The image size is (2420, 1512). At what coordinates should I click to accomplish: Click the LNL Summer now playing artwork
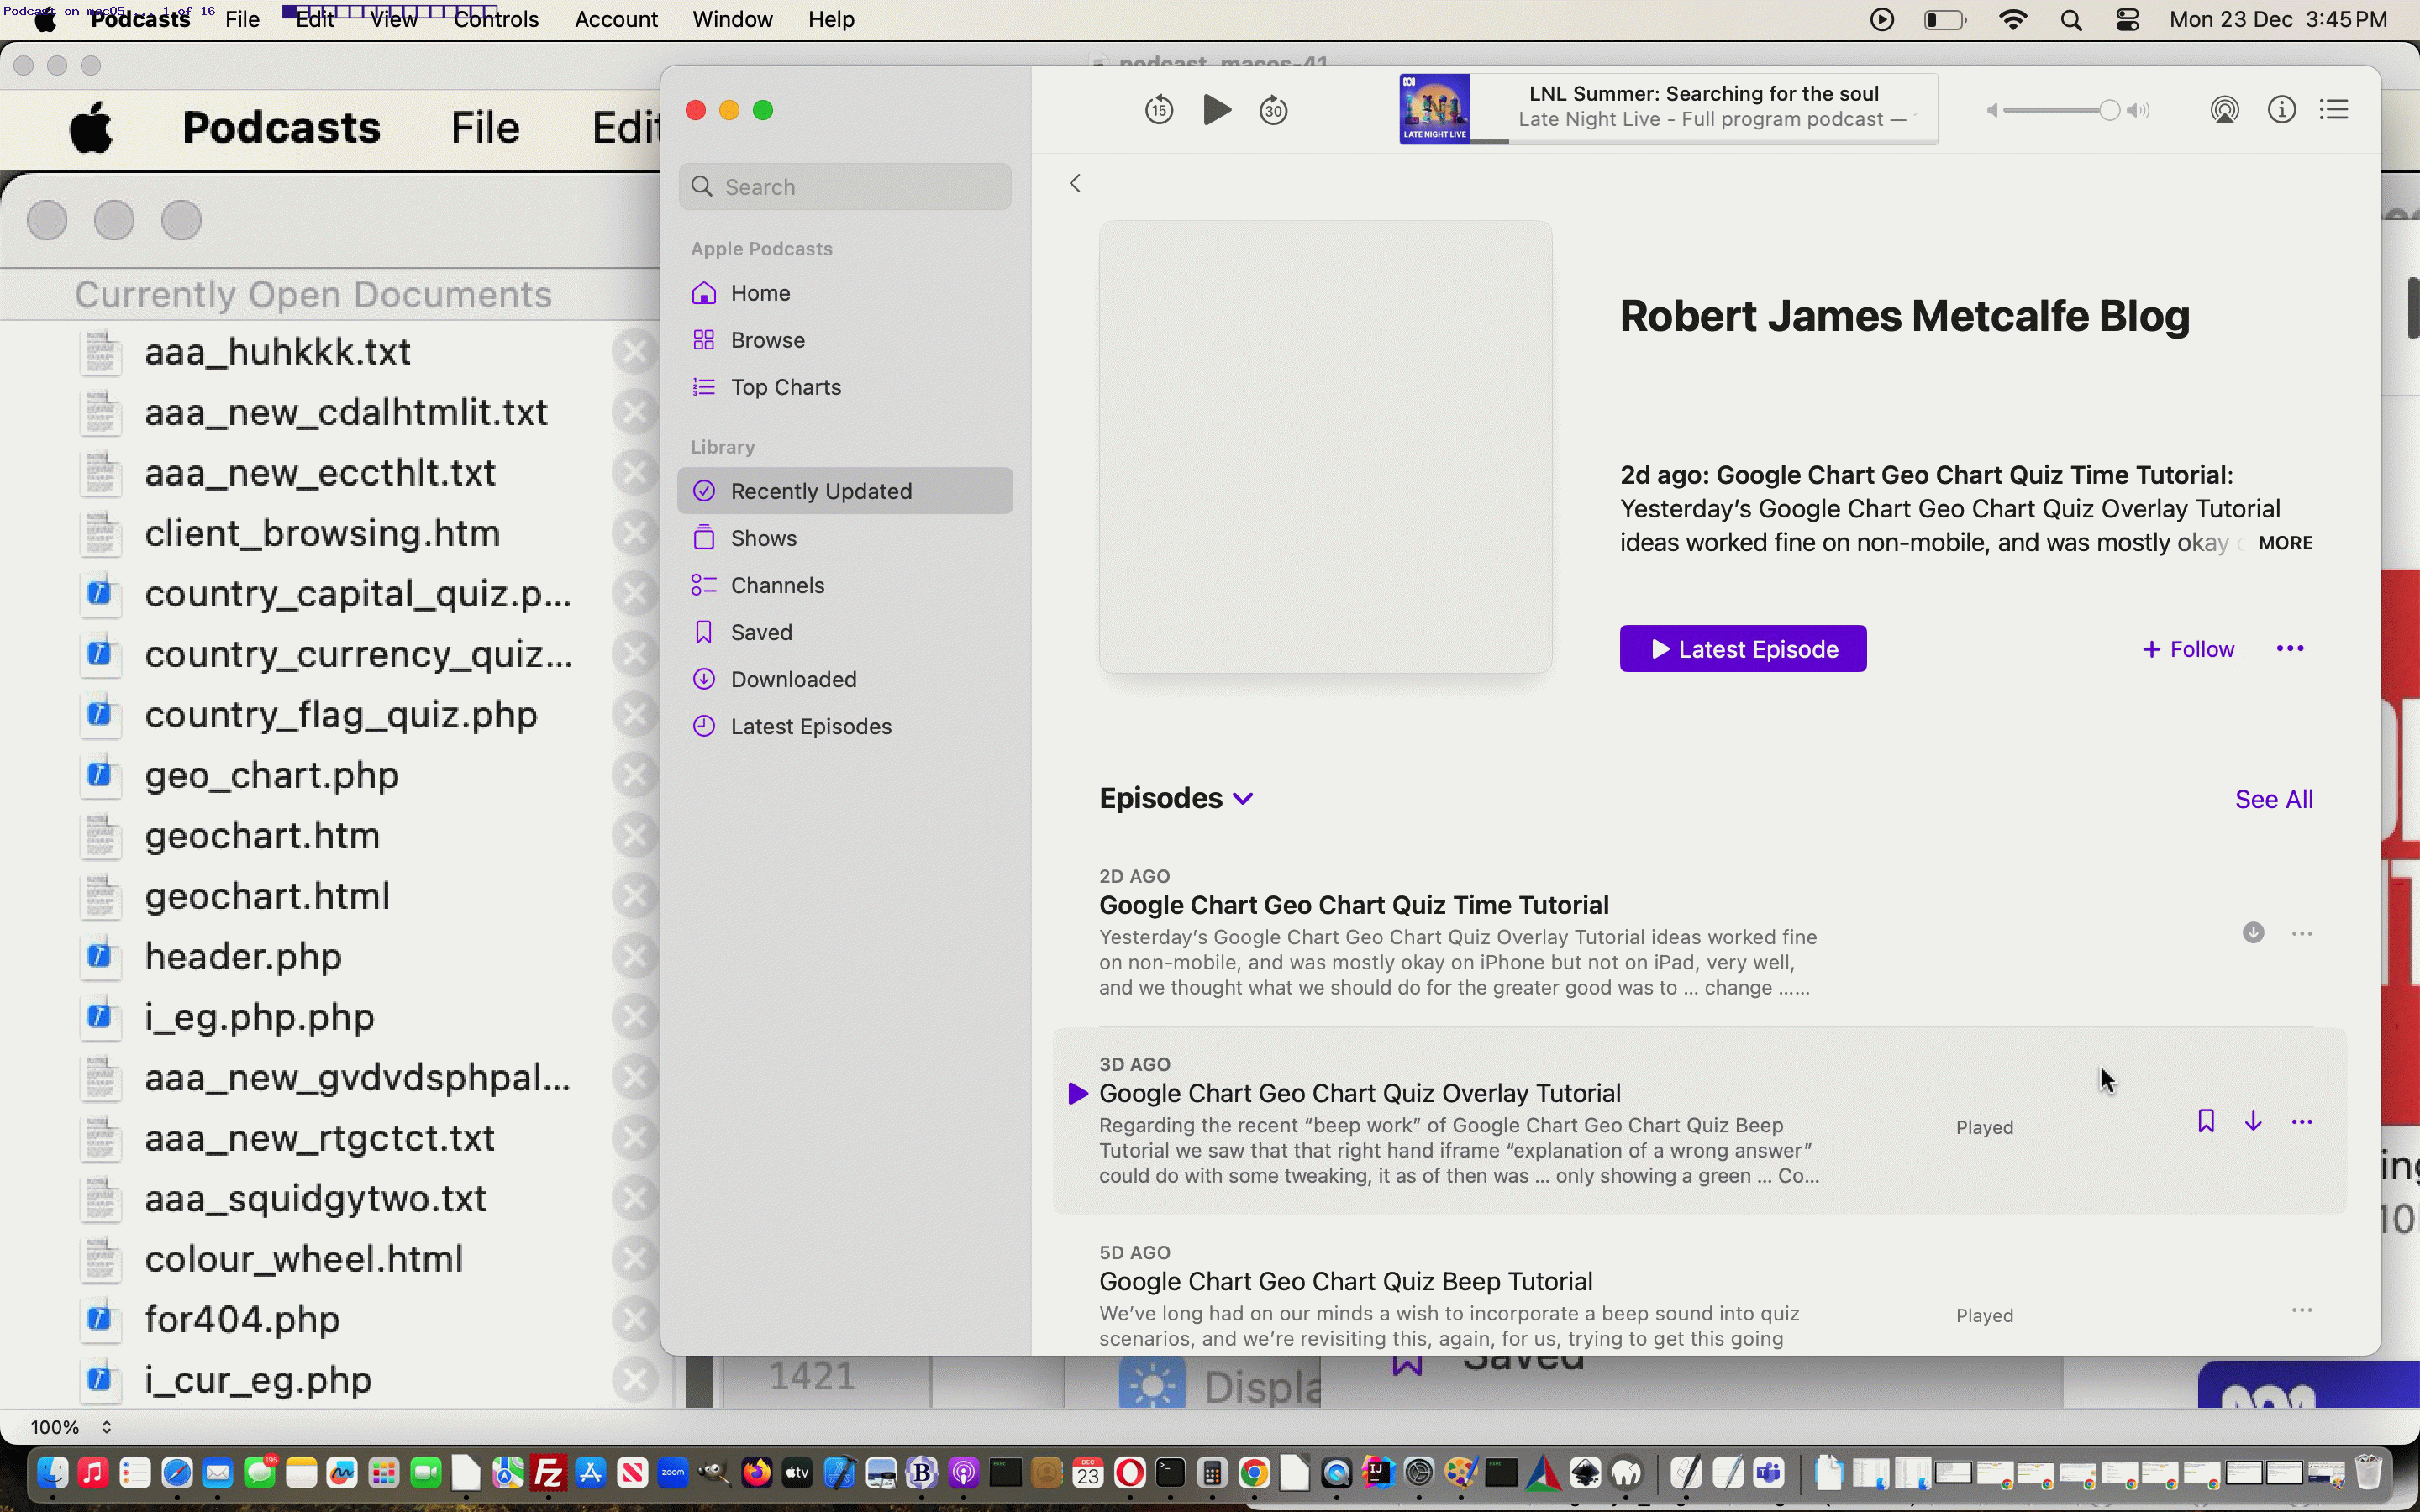coord(1434,109)
